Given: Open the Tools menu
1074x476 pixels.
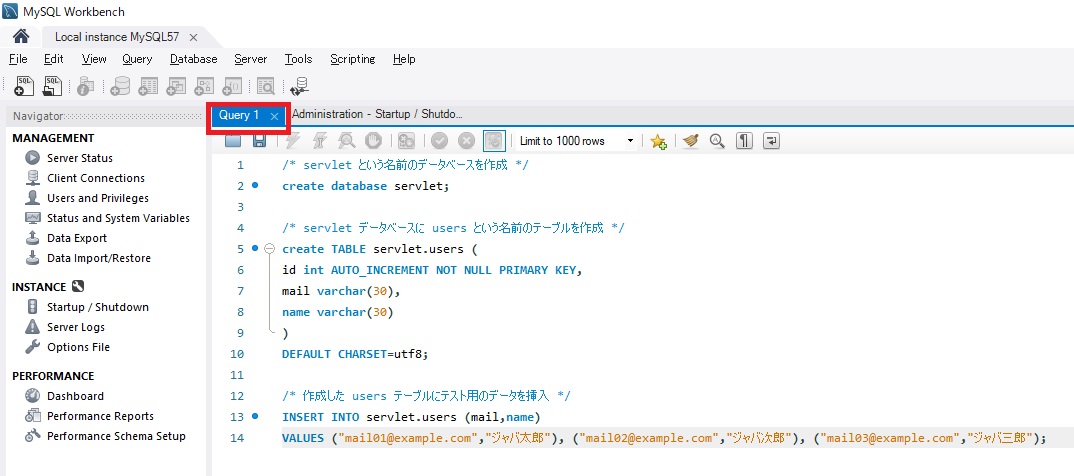Looking at the screenshot, I should [x=299, y=59].
